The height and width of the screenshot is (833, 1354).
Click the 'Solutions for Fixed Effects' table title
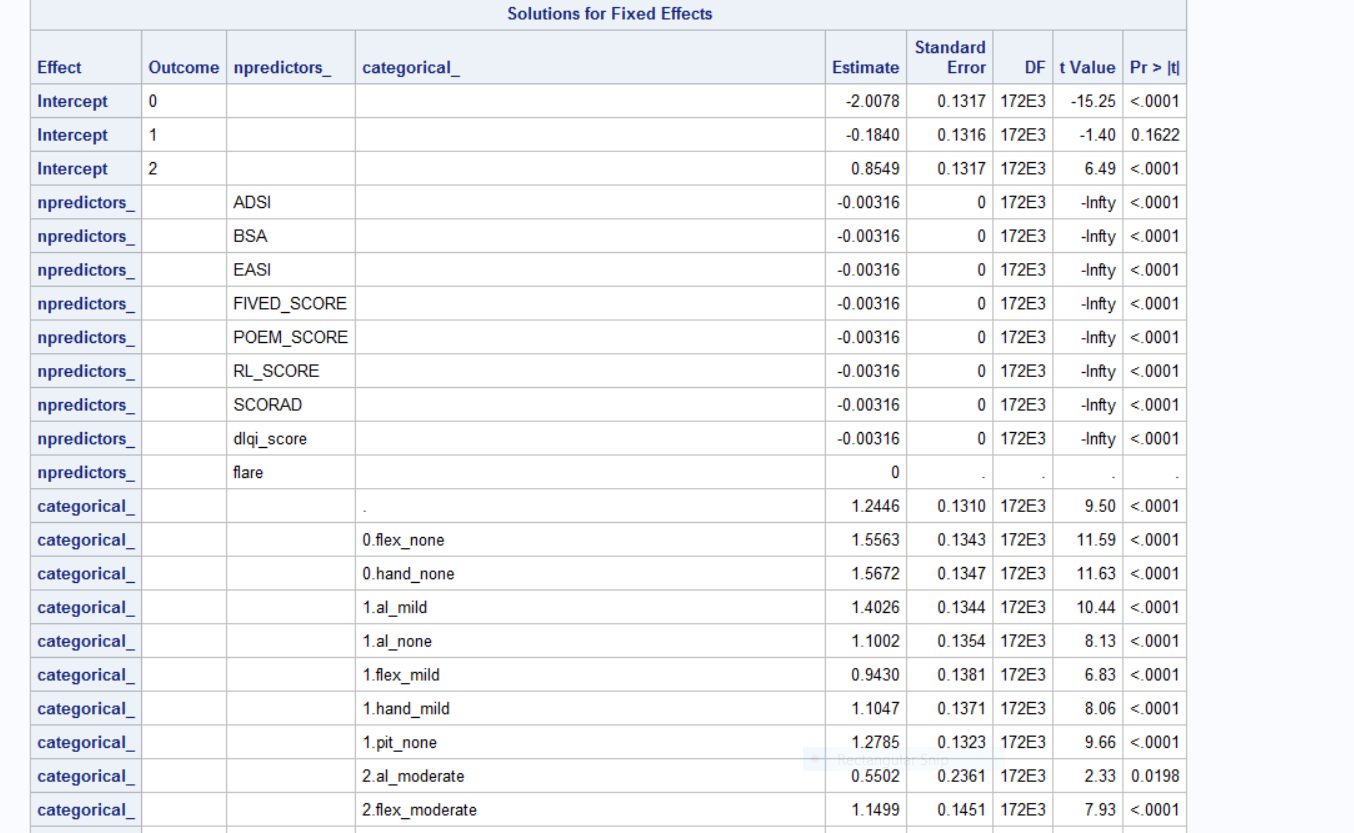[609, 14]
